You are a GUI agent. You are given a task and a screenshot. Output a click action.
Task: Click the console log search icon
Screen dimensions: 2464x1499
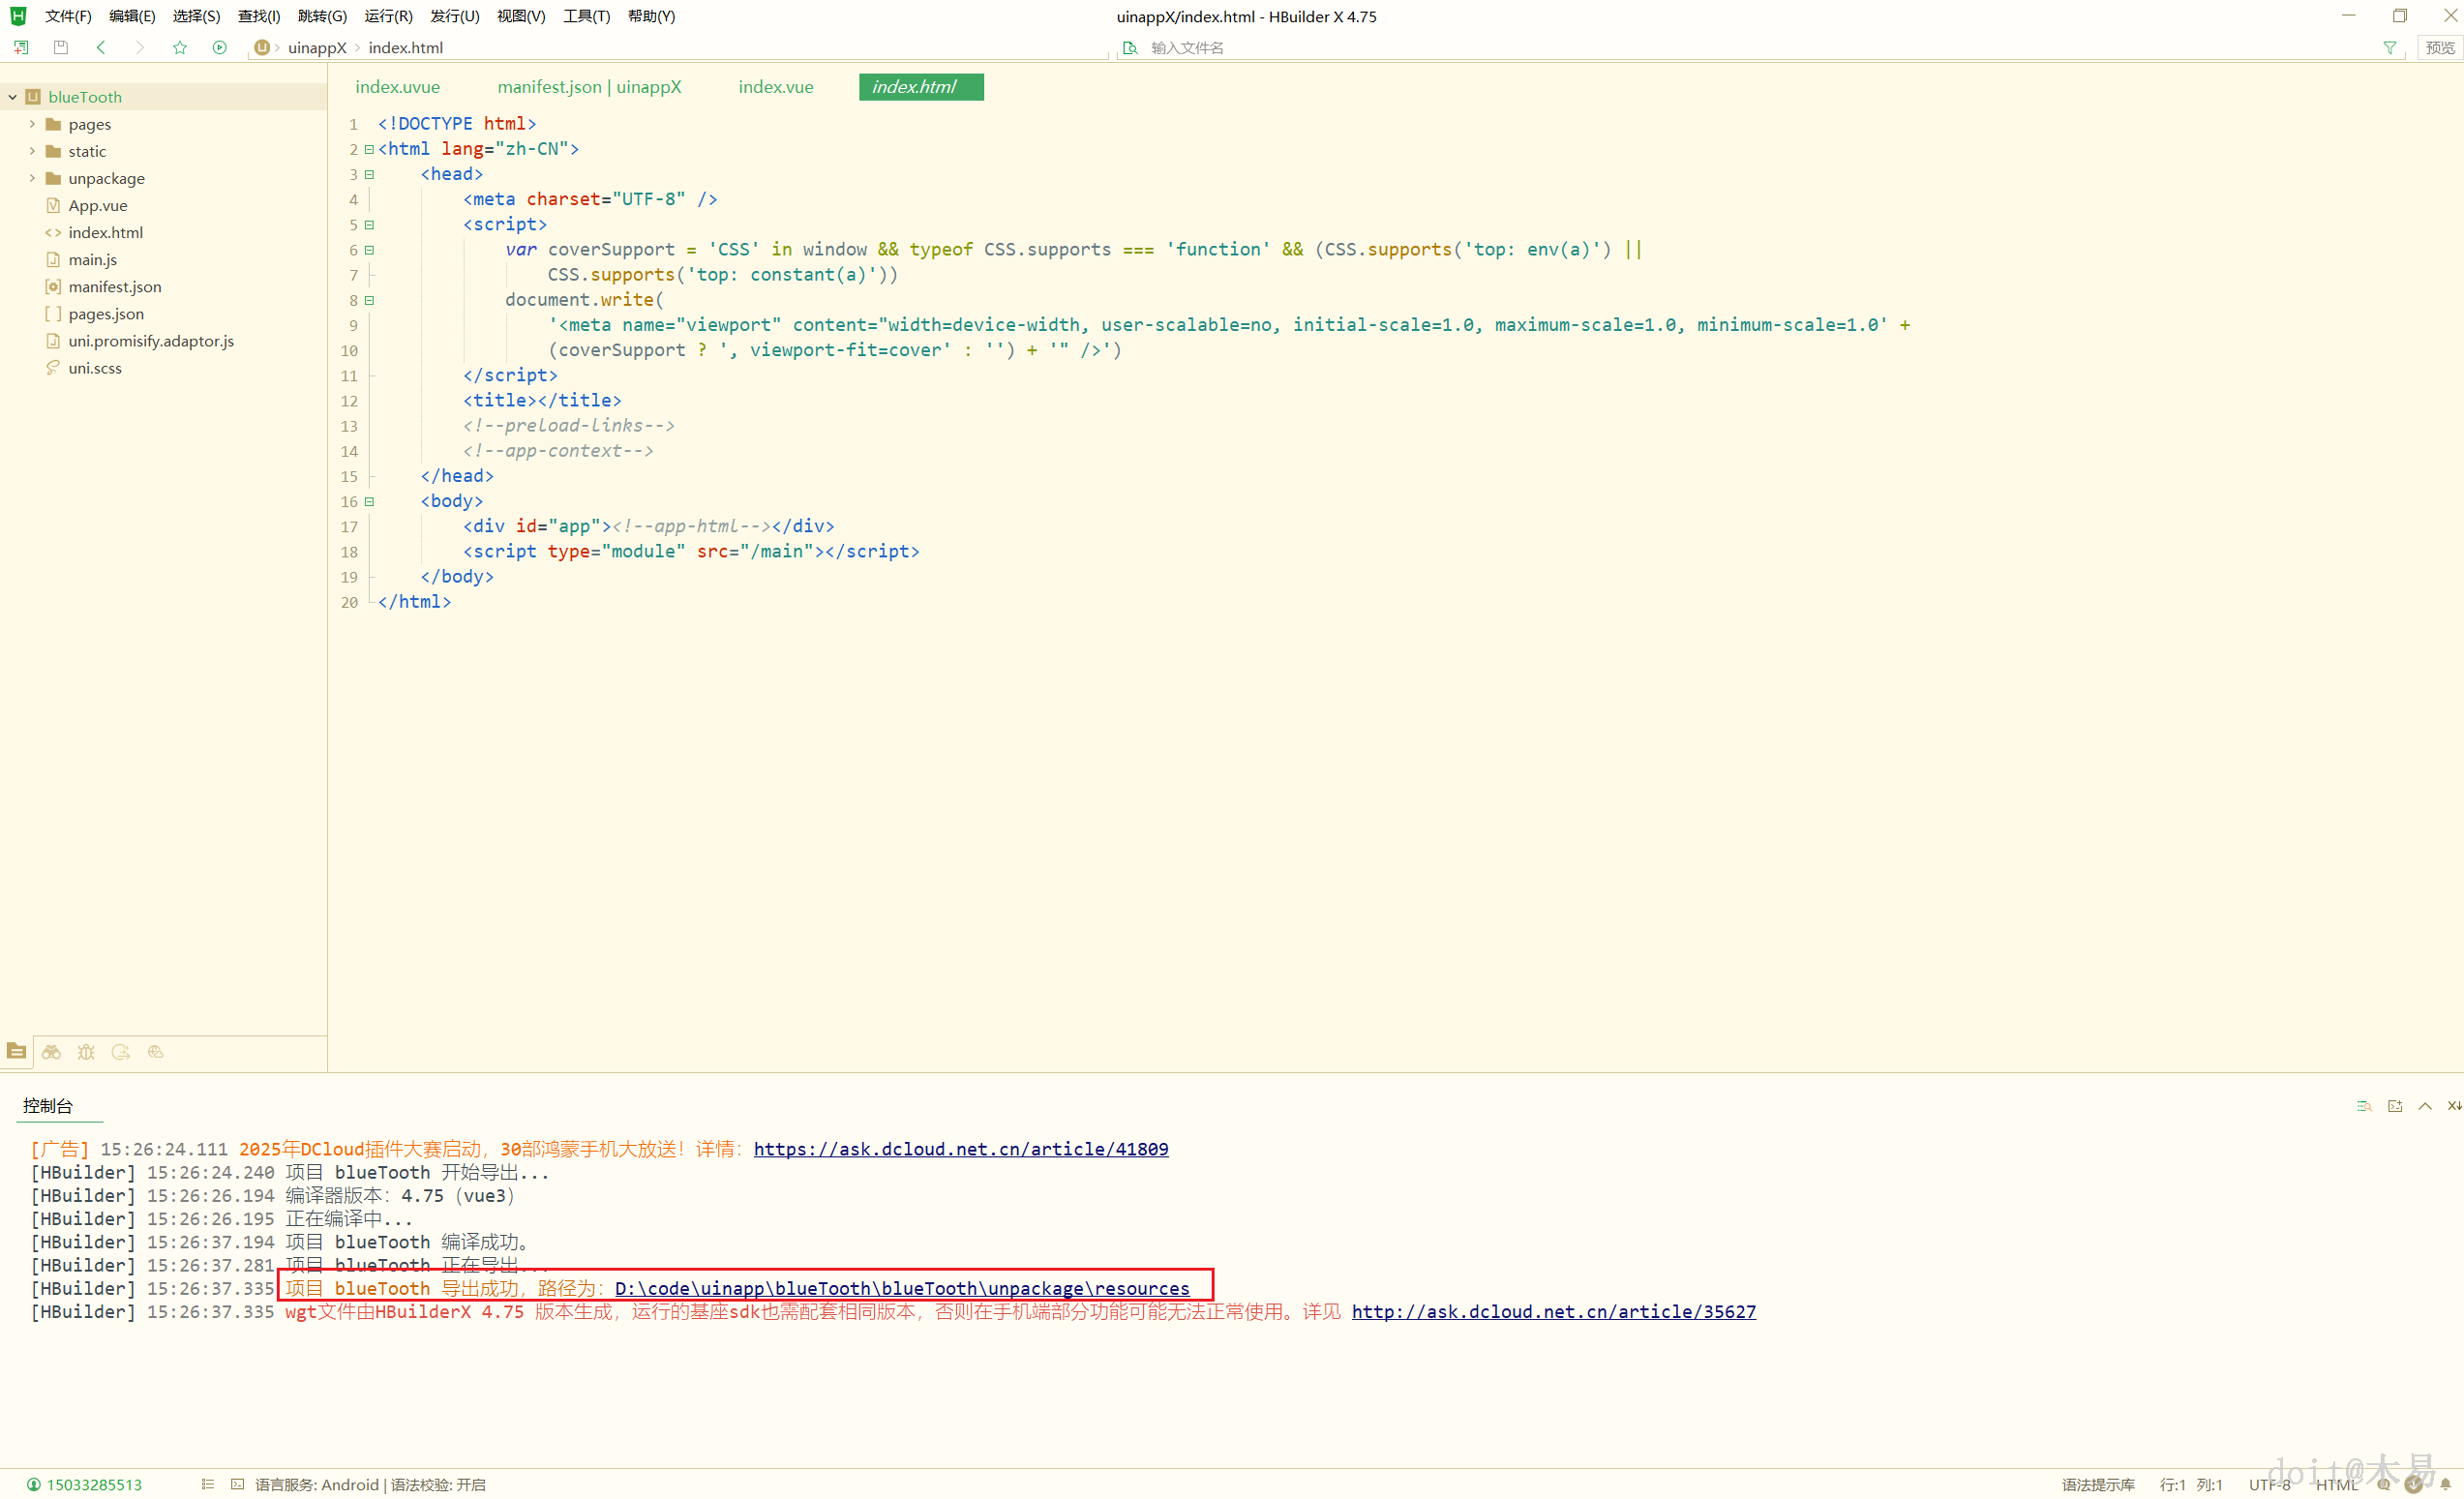pyautogui.click(x=2364, y=1106)
